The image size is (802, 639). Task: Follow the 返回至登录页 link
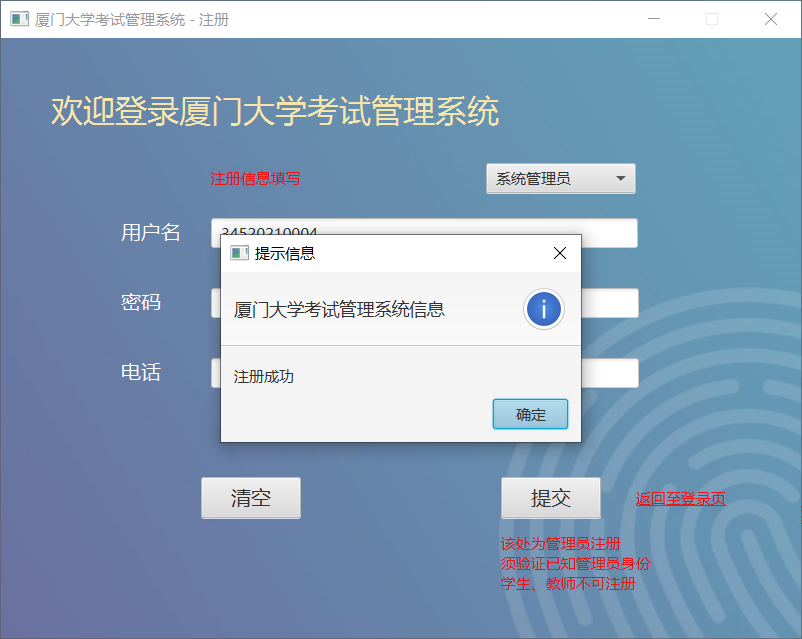pyautogui.click(x=680, y=498)
